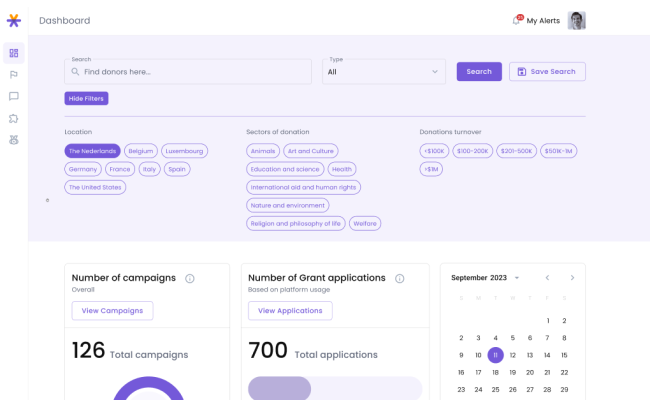This screenshot has width=650, height=400.
Task: Toggle the Animals sector filter
Action: (x=263, y=151)
